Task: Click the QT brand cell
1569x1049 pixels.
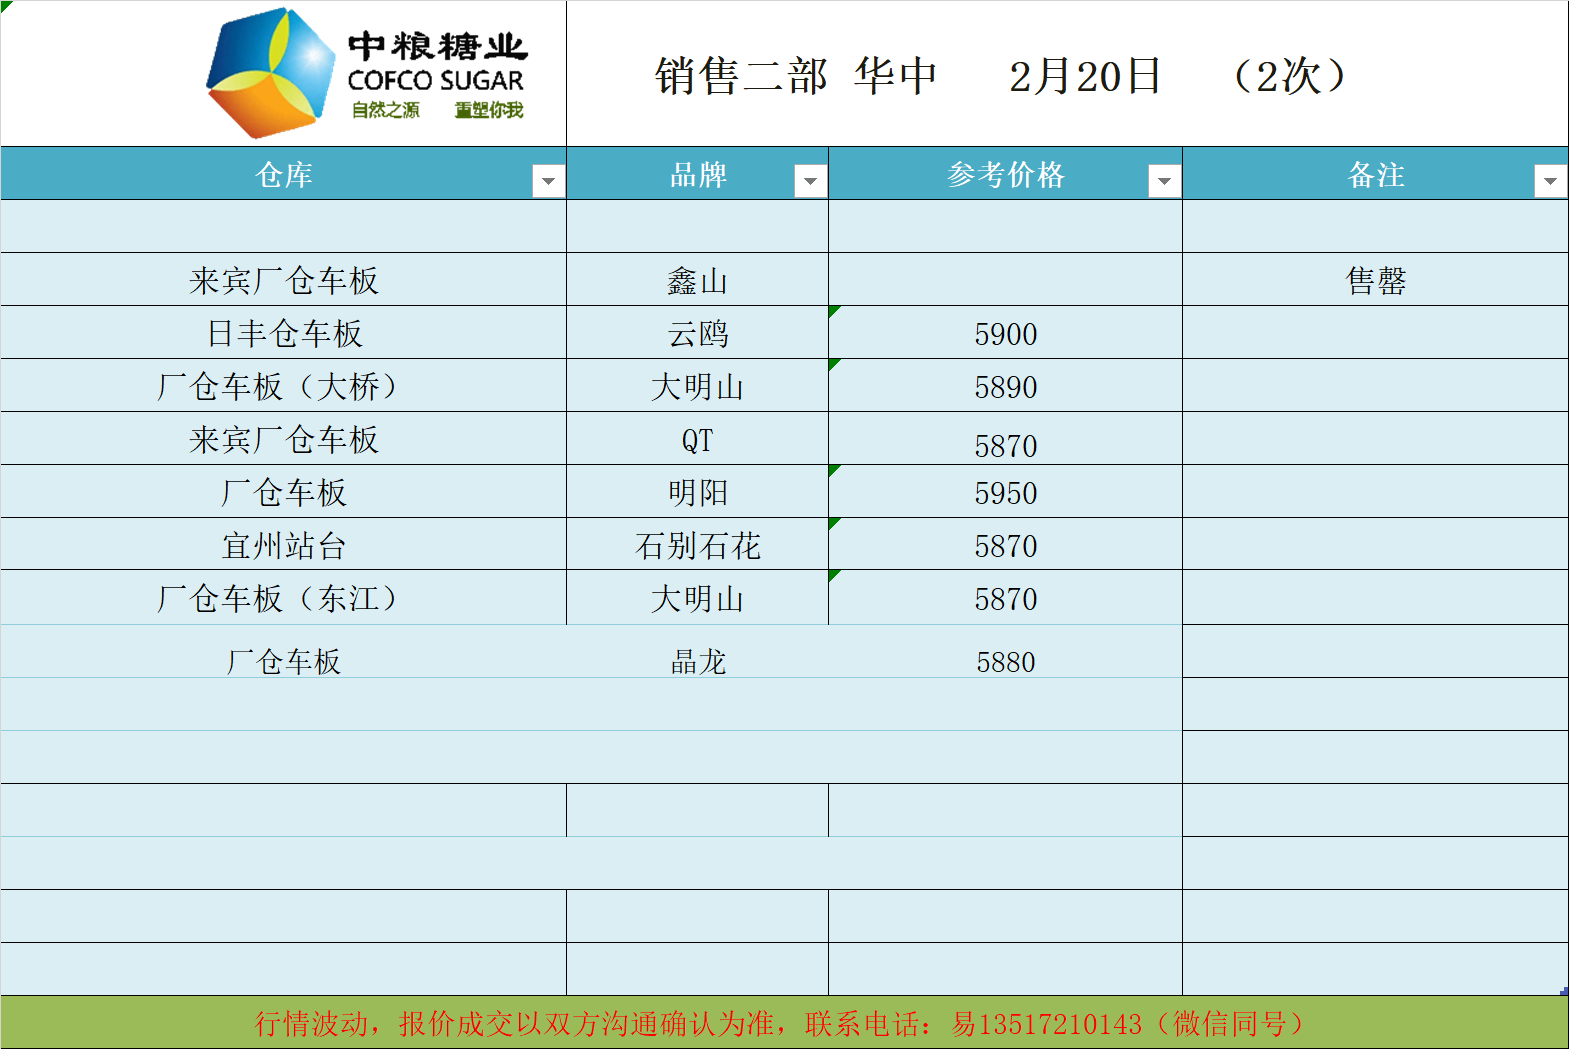Action: click(697, 440)
